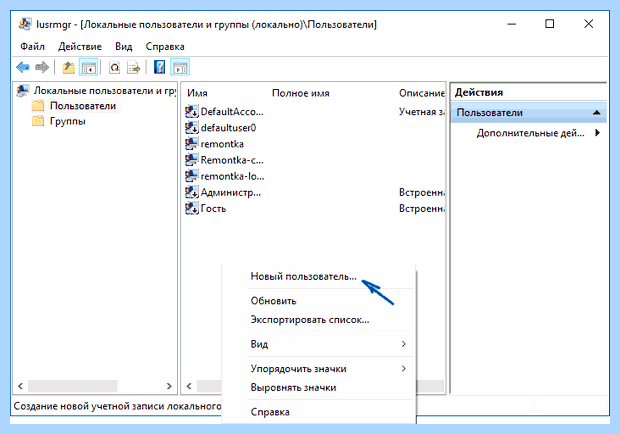Choose Новый пользователь... from context menu

[303, 277]
